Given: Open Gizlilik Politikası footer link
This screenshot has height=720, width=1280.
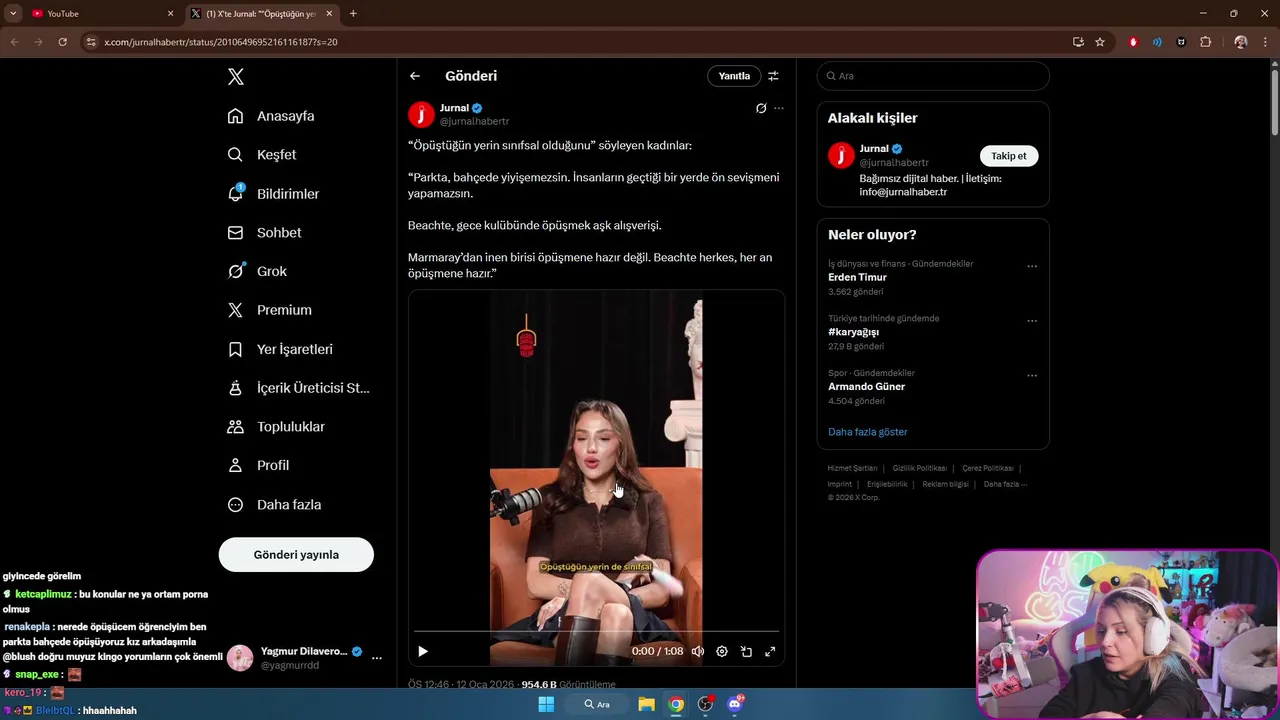Looking at the screenshot, I should click(920, 468).
